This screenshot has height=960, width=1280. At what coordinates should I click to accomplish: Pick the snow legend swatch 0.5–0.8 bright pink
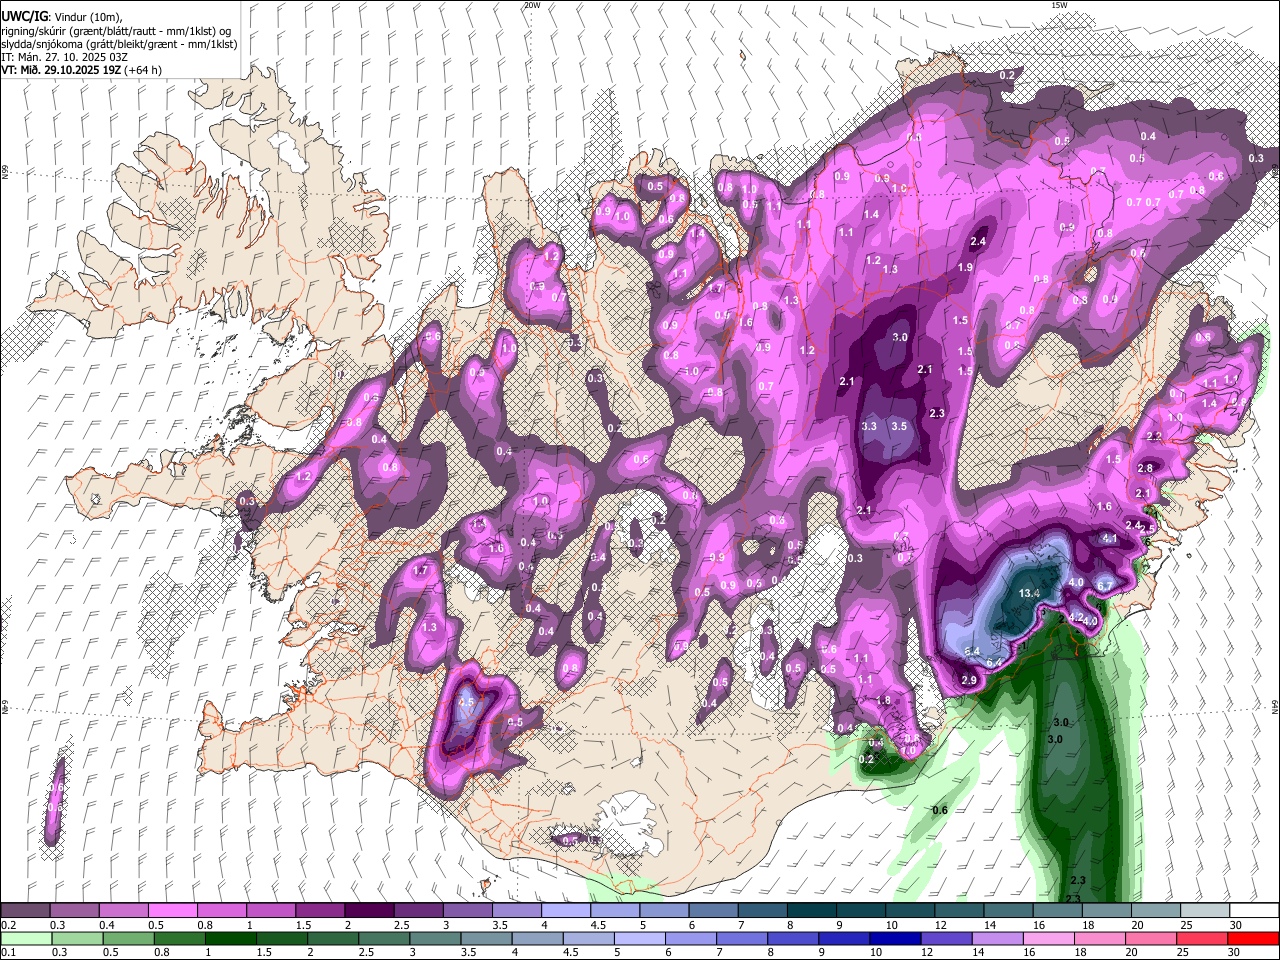click(x=172, y=911)
